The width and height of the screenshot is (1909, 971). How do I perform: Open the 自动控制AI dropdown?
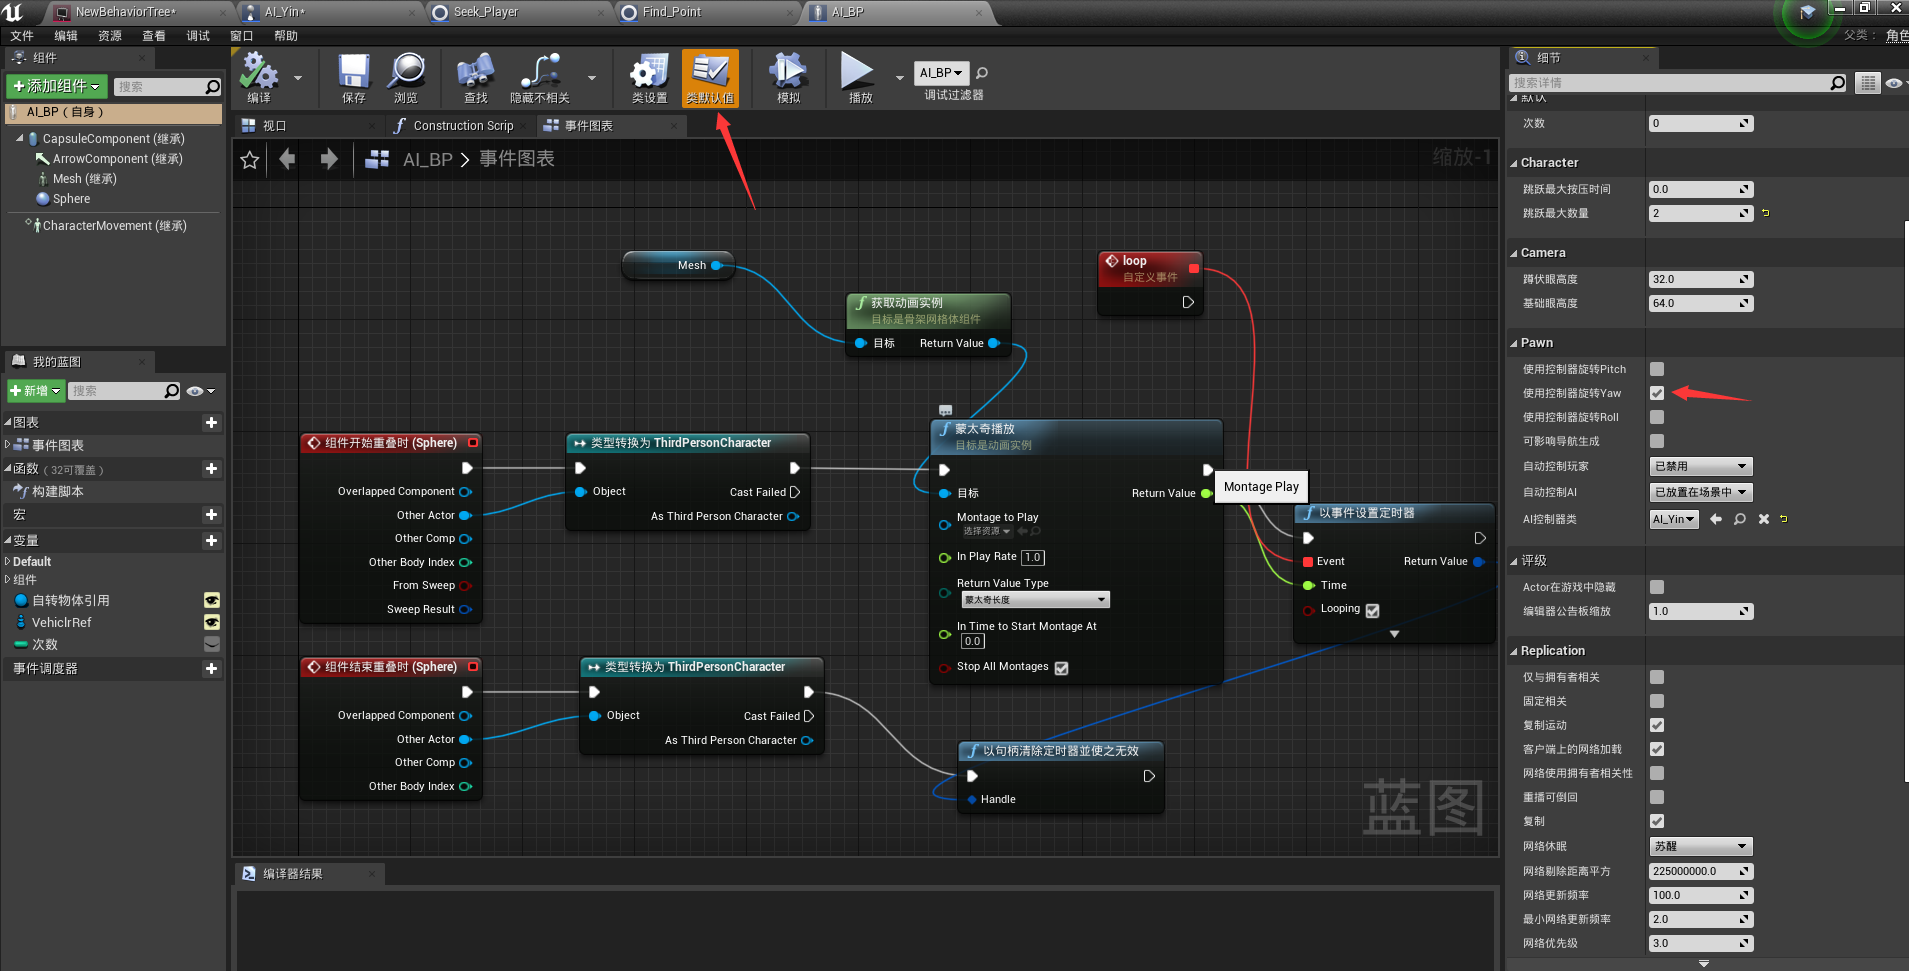(1700, 492)
